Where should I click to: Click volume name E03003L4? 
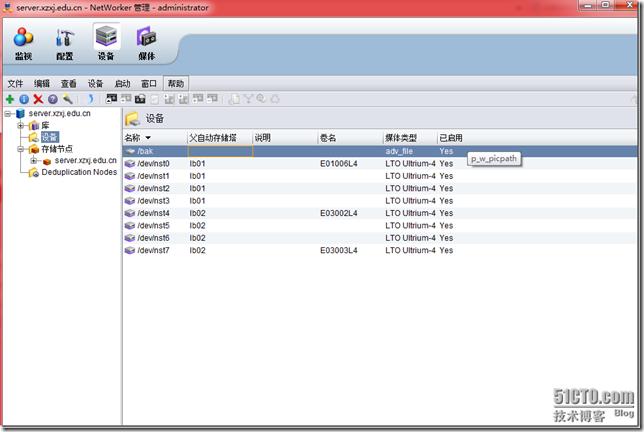point(339,250)
